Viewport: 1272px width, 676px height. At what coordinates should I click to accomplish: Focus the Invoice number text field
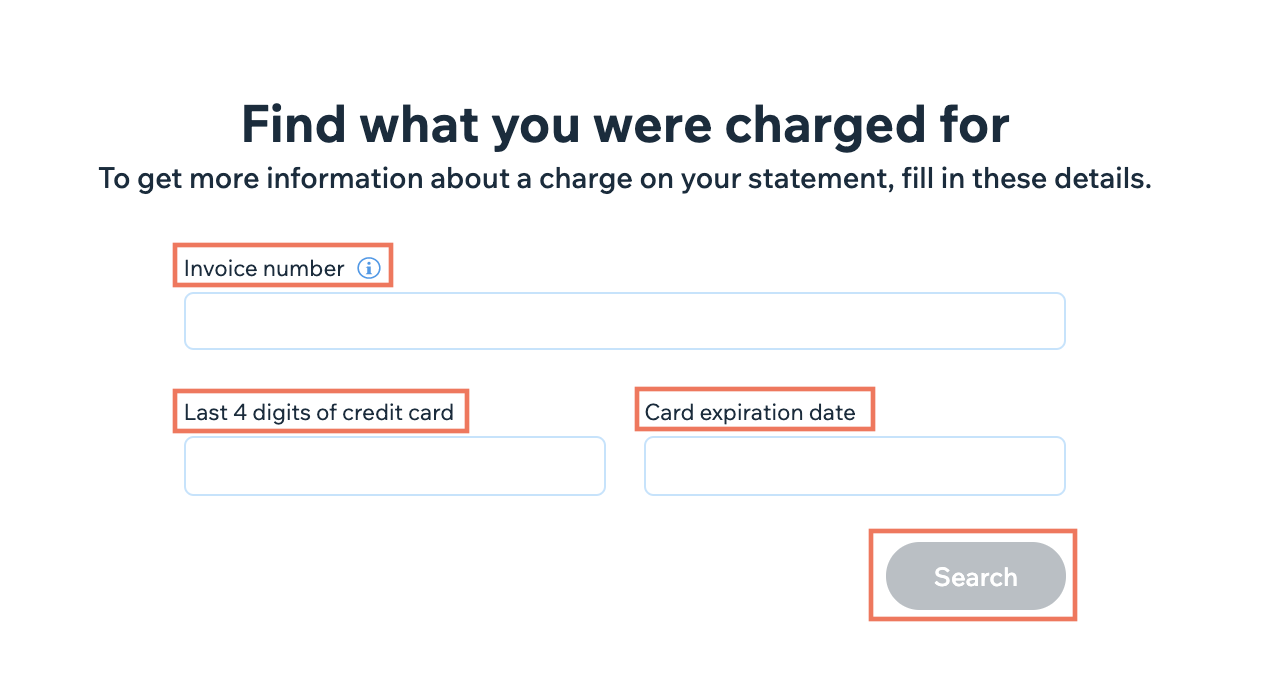(x=625, y=321)
